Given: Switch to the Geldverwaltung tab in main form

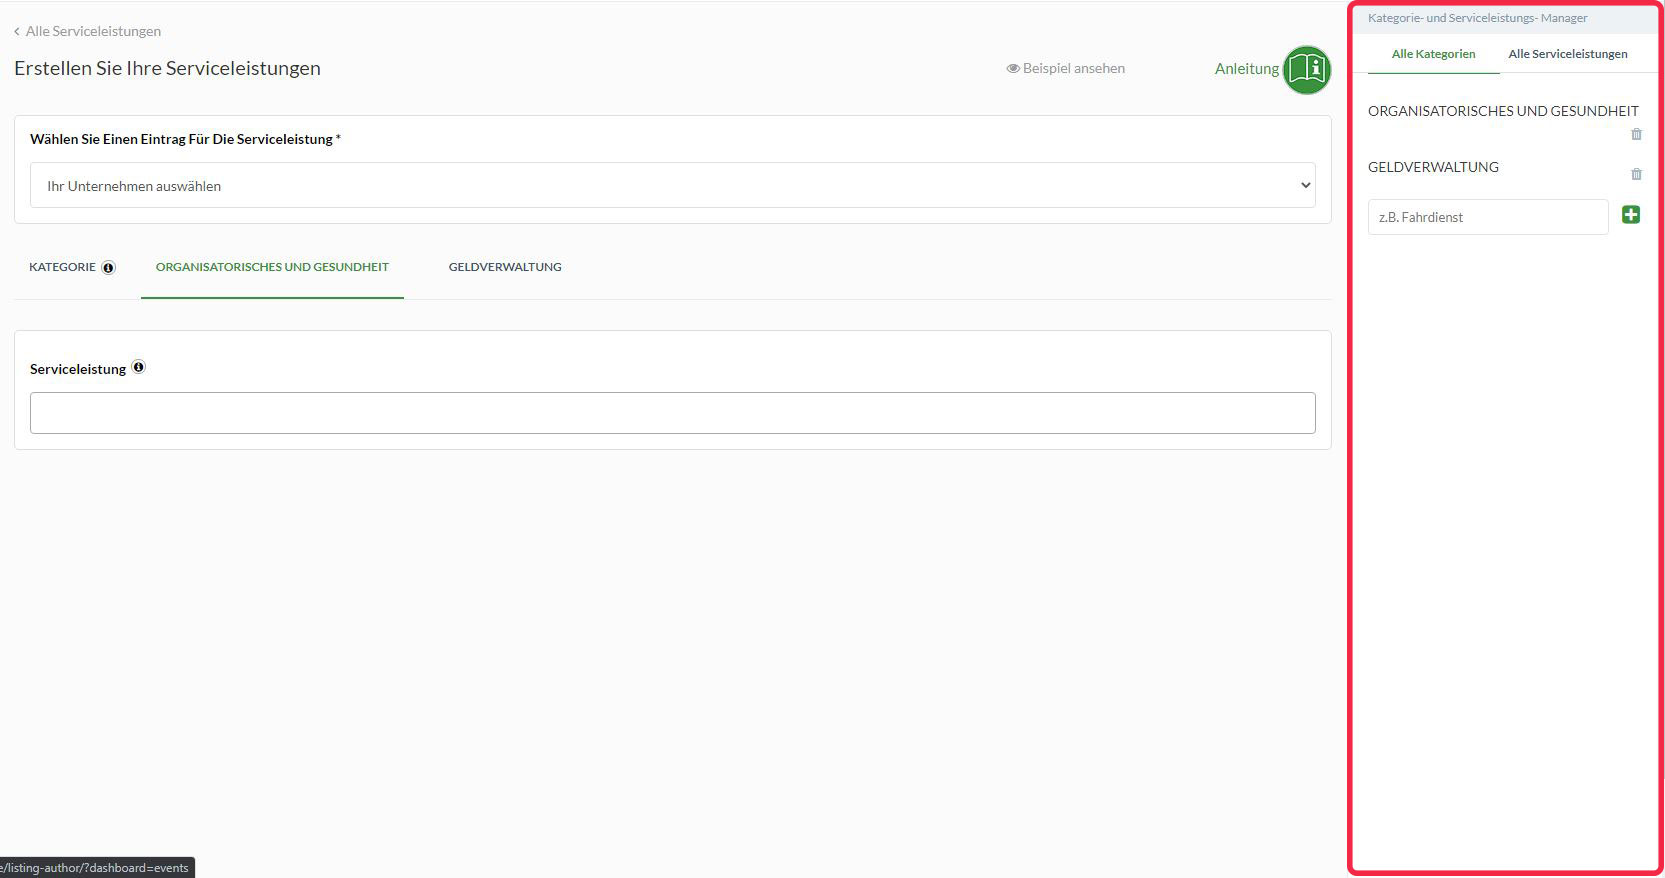Looking at the screenshot, I should (504, 267).
